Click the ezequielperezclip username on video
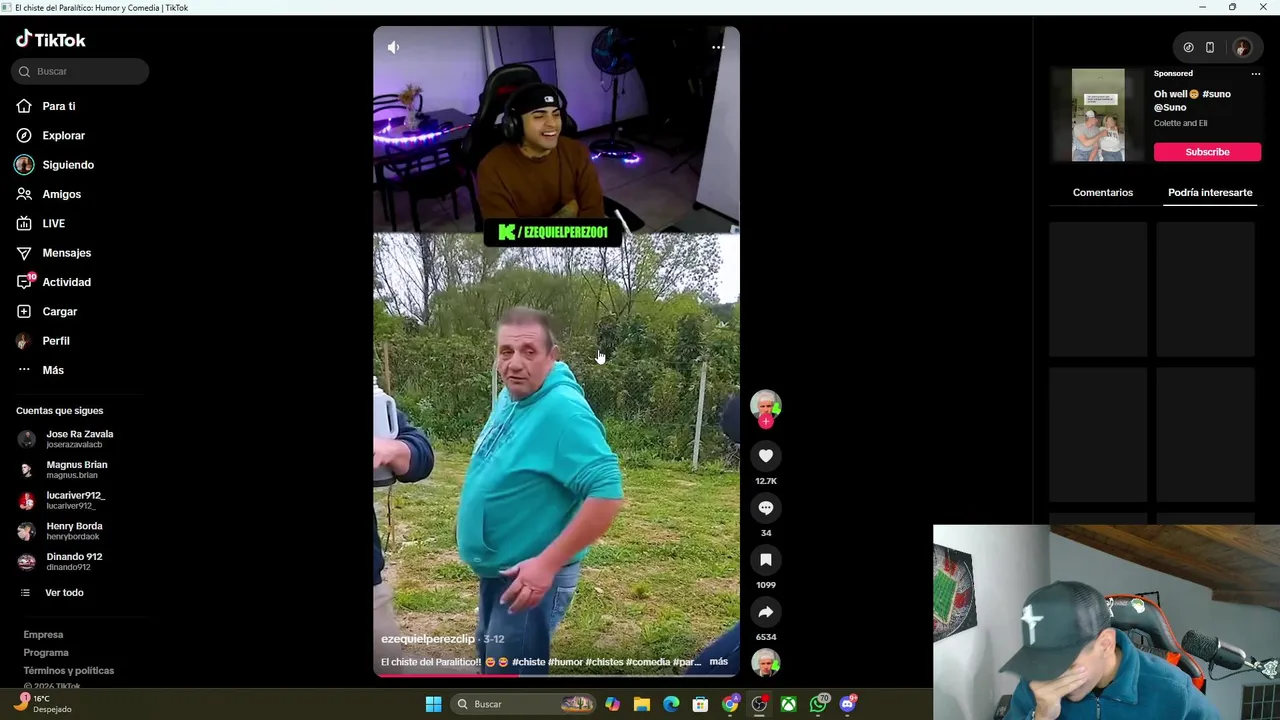The height and width of the screenshot is (720, 1280). 428,639
